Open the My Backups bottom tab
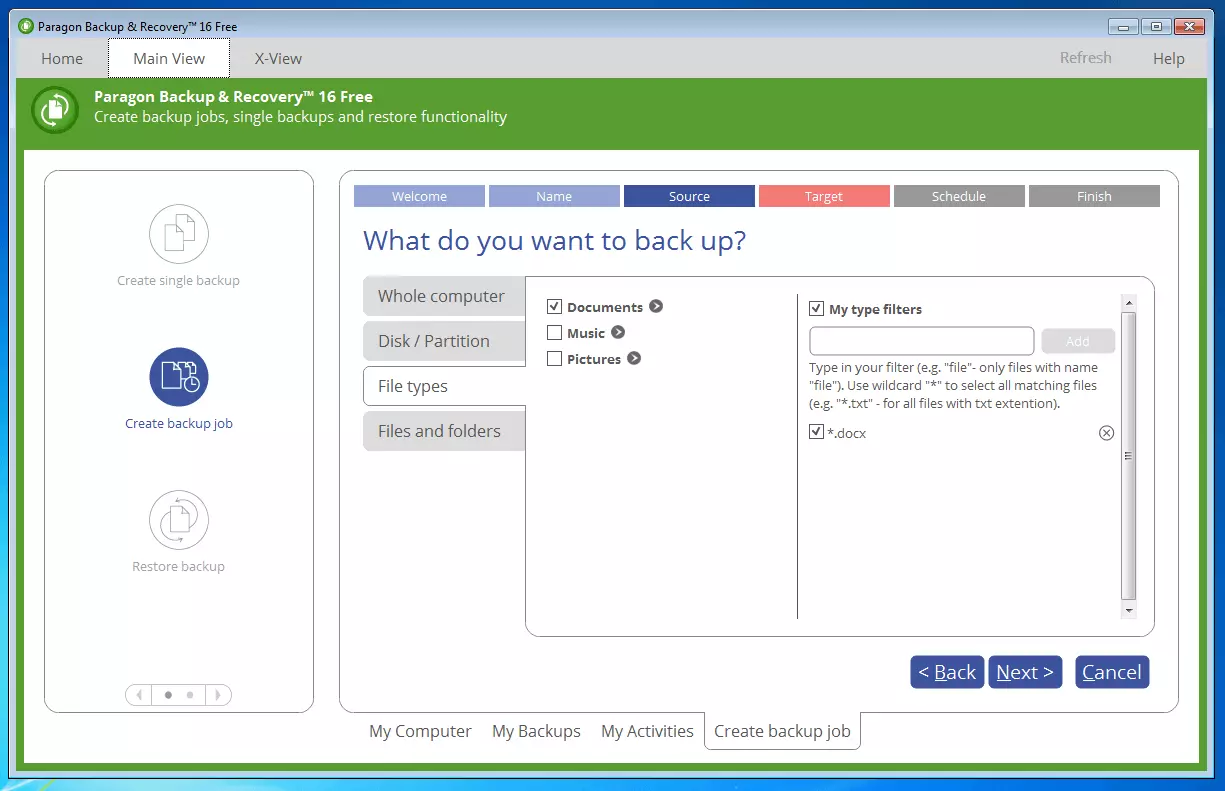 pyautogui.click(x=536, y=731)
